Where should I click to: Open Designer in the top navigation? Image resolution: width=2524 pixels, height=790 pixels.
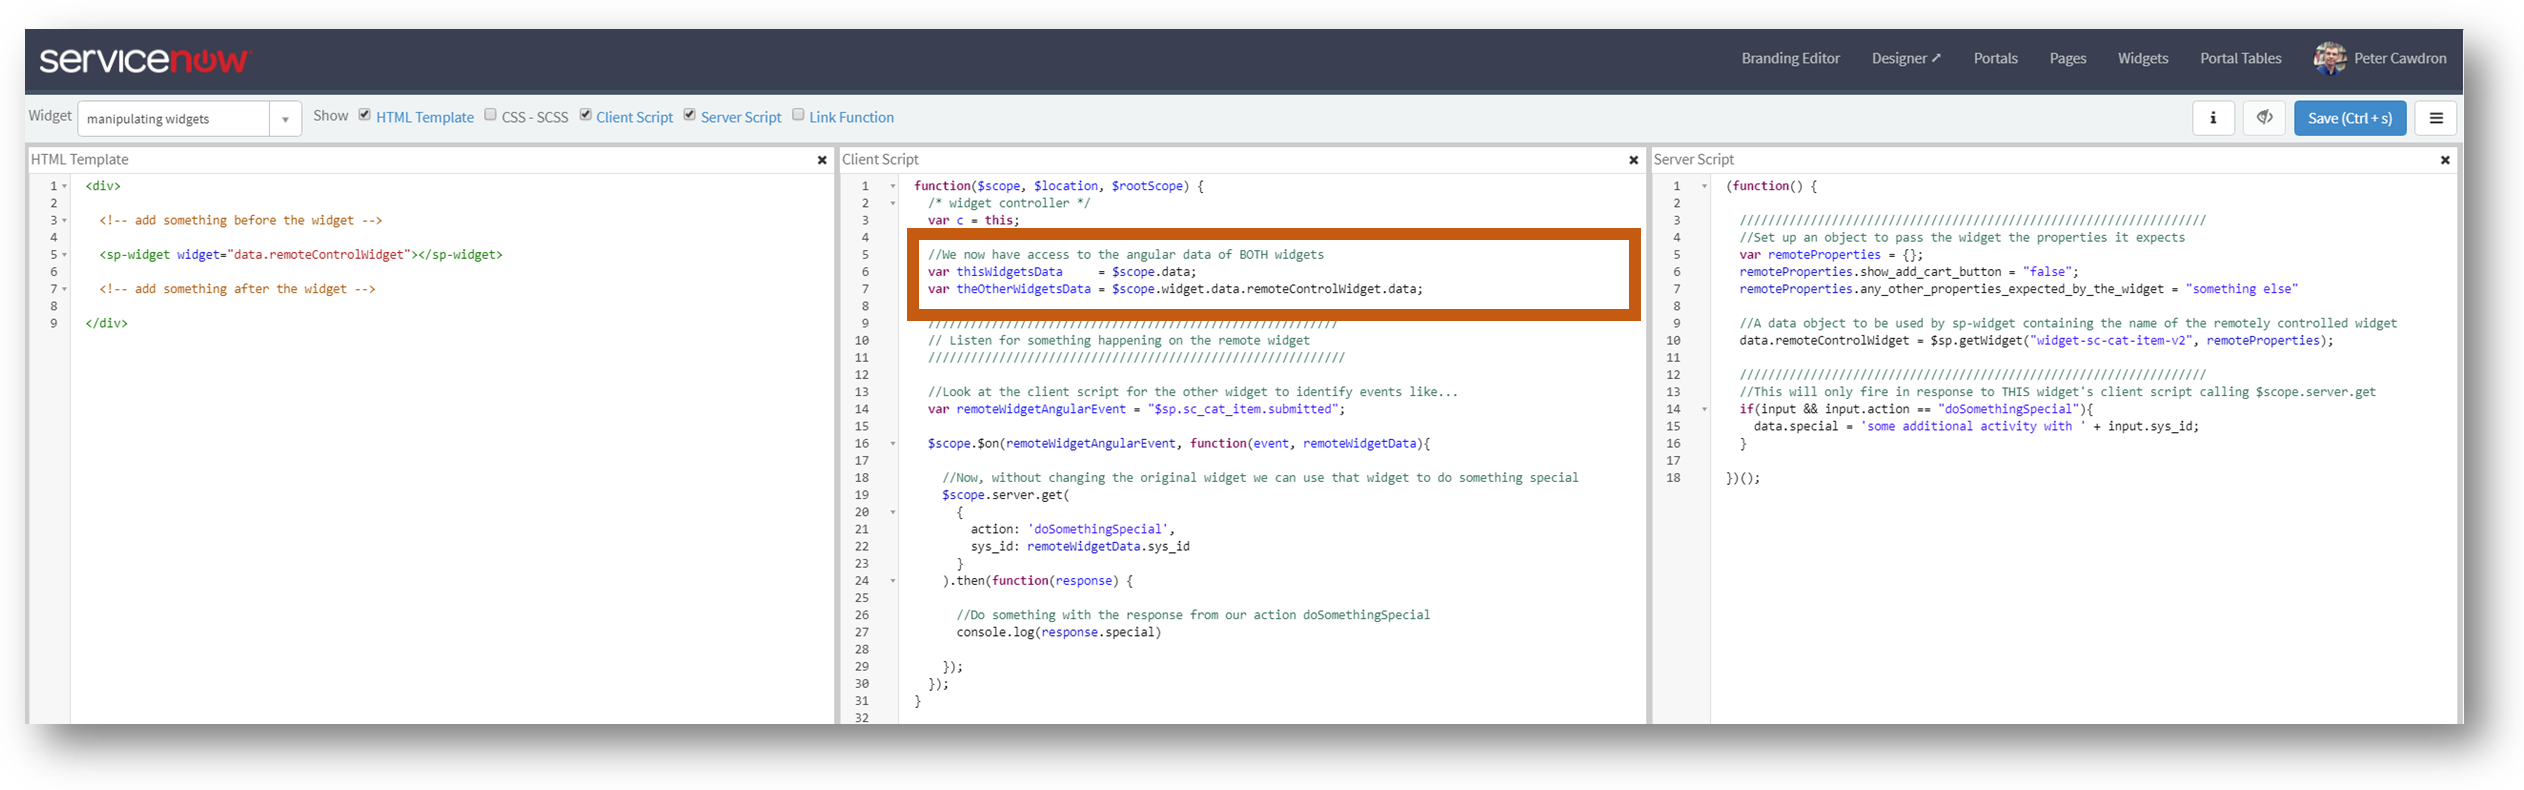point(1906,58)
